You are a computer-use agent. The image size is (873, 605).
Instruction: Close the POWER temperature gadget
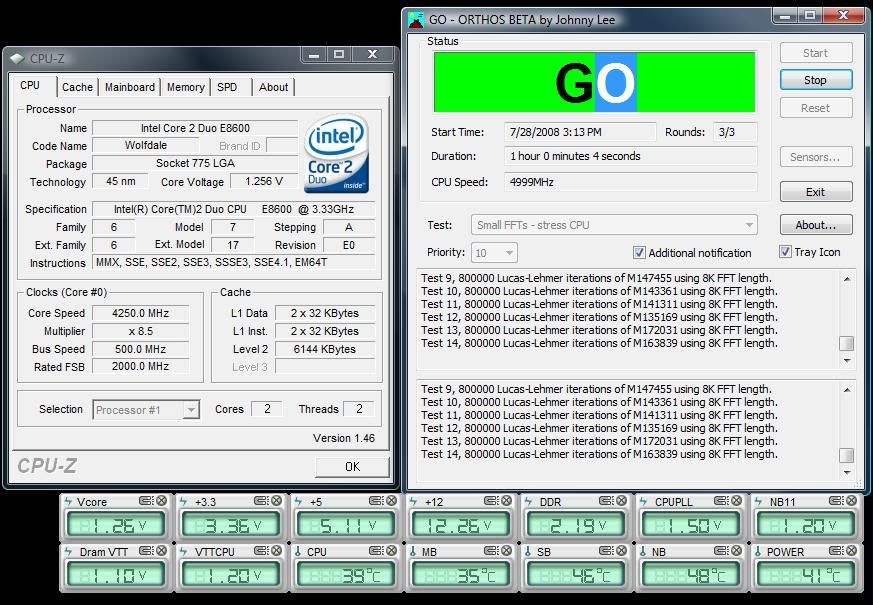pyautogui.click(x=852, y=551)
